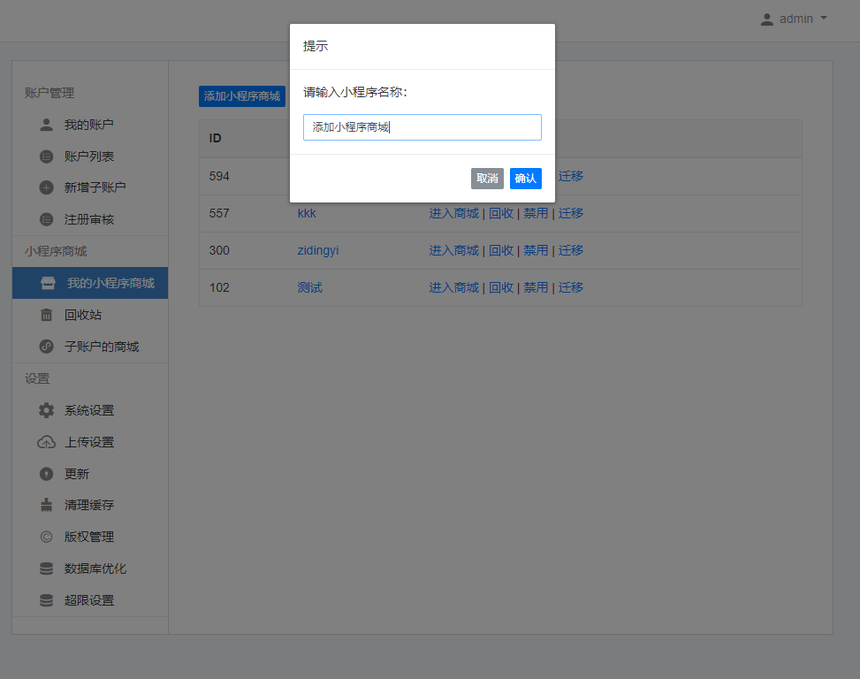Viewport: 860px width, 679px height.
Task: Click 禁用 link for row 102
Action: (536, 287)
